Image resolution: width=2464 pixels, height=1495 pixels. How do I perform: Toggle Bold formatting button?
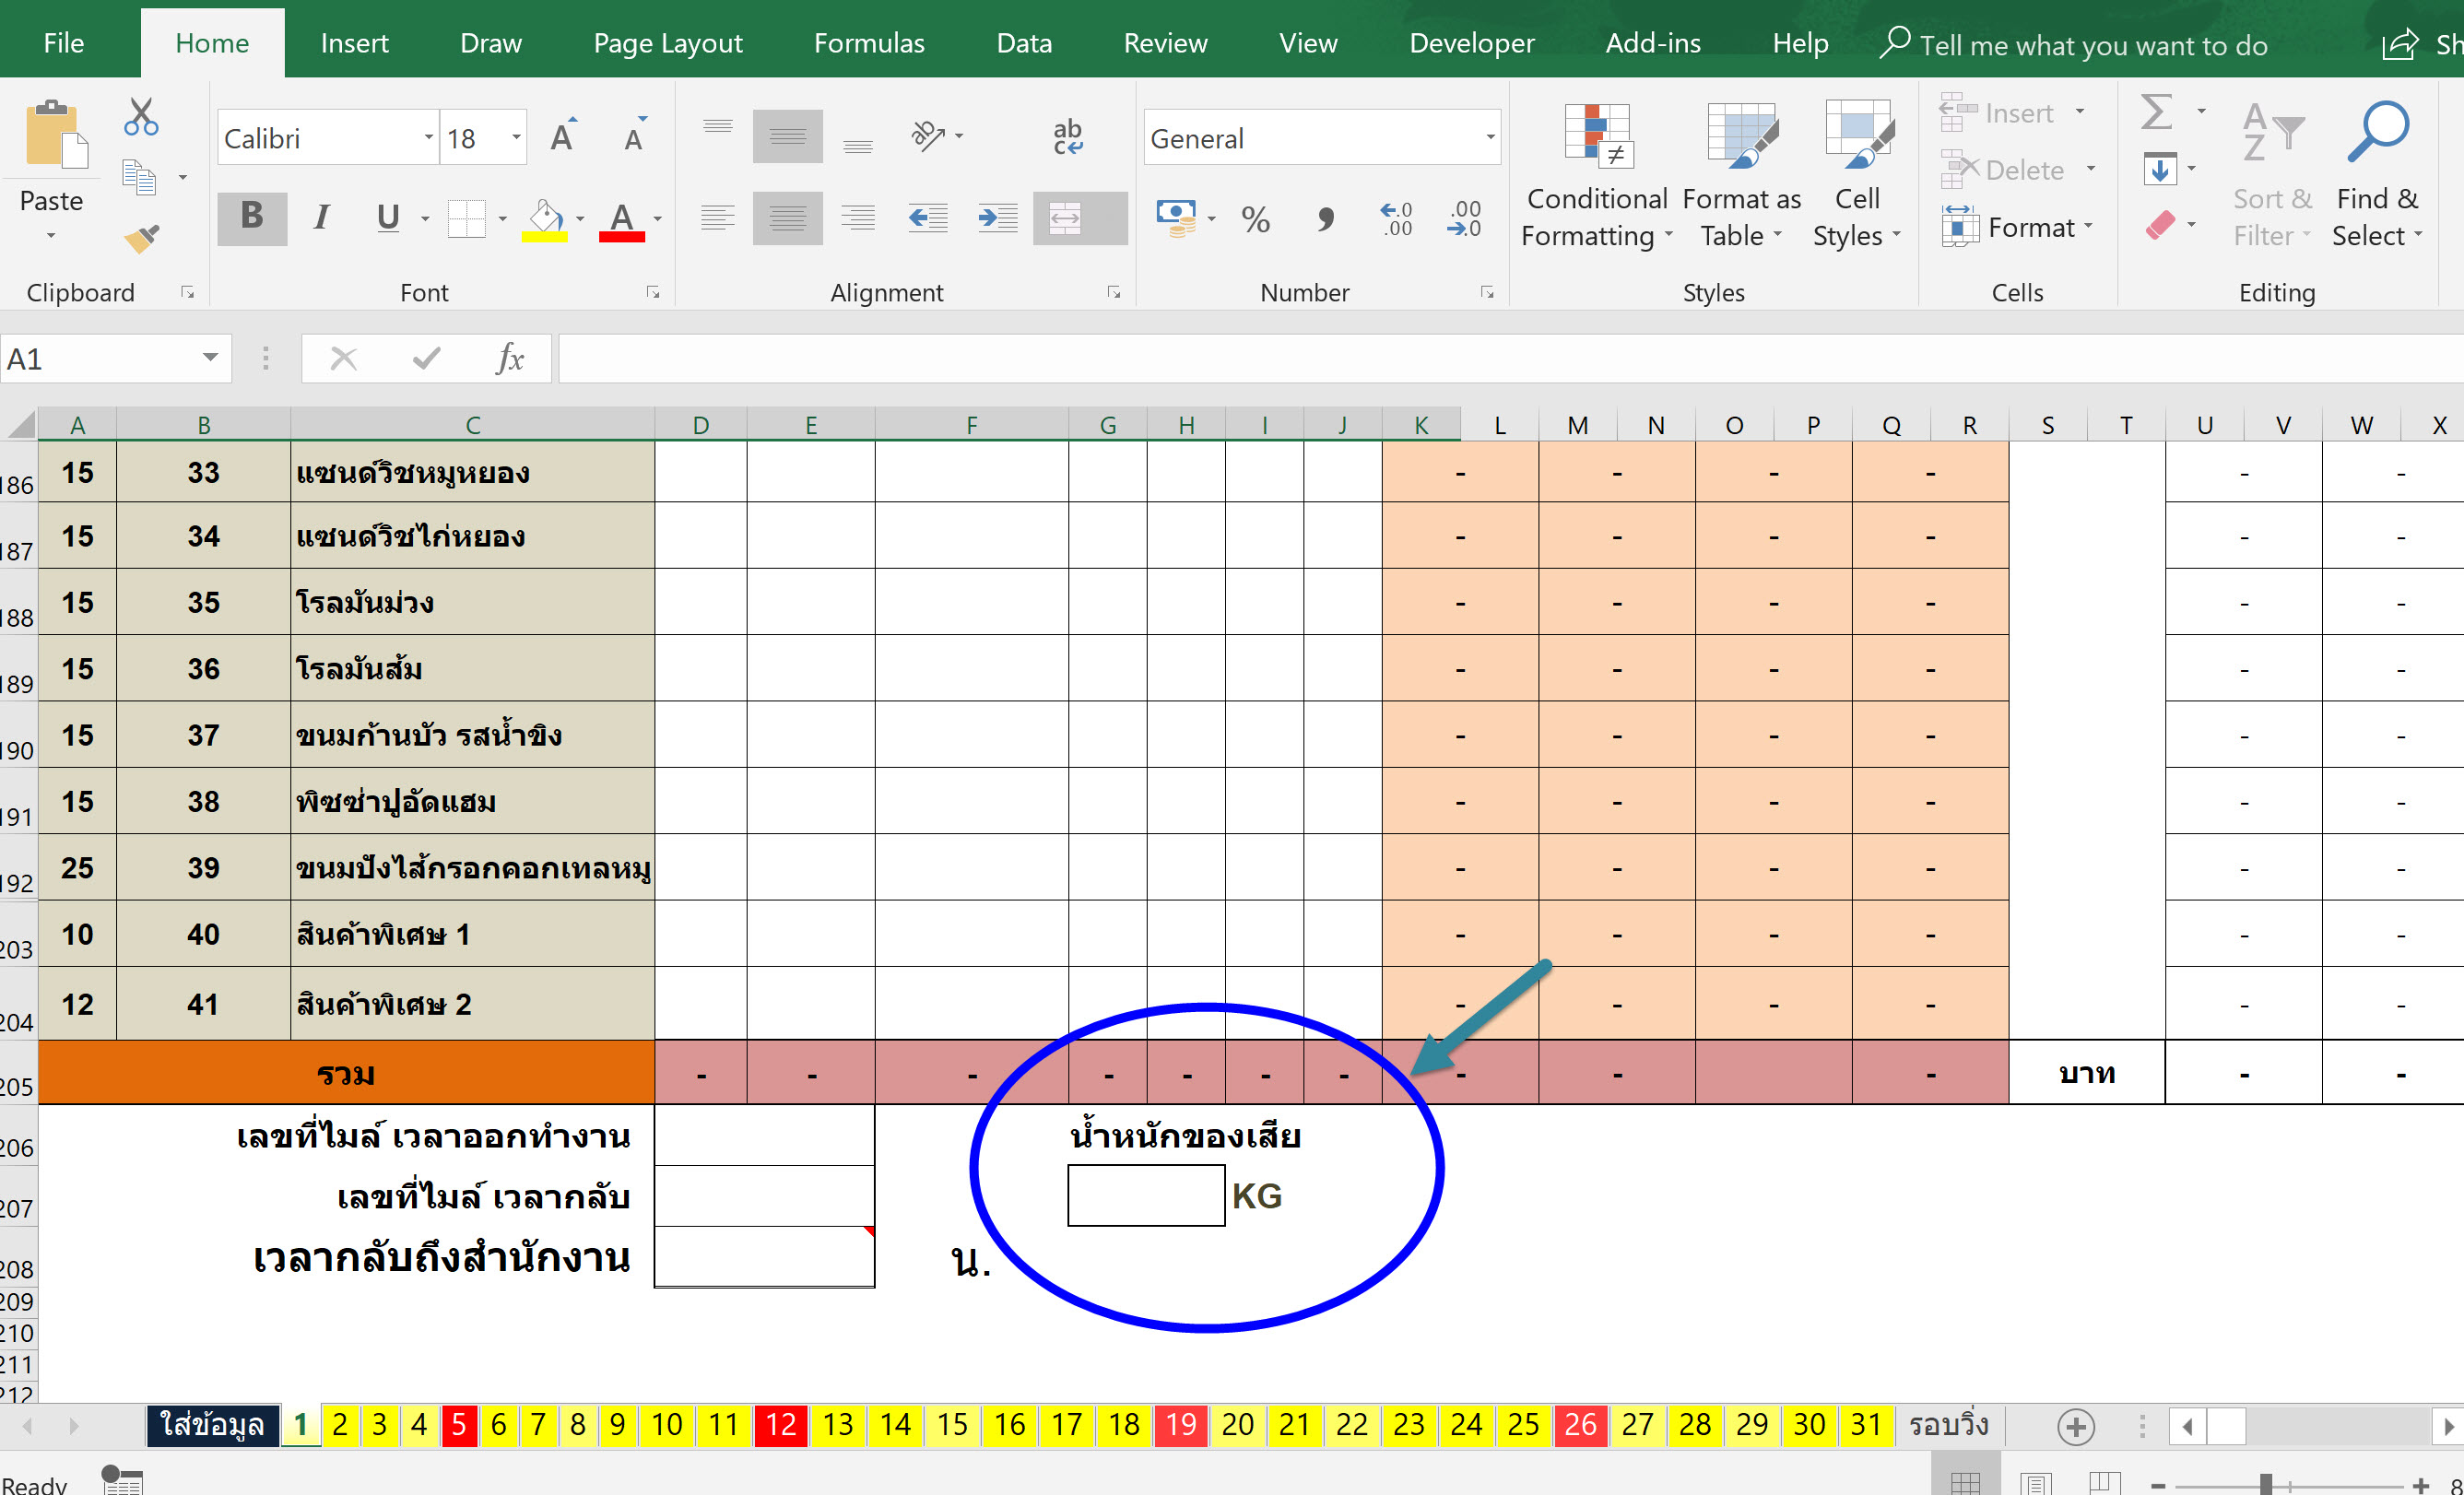(x=252, y=217)
